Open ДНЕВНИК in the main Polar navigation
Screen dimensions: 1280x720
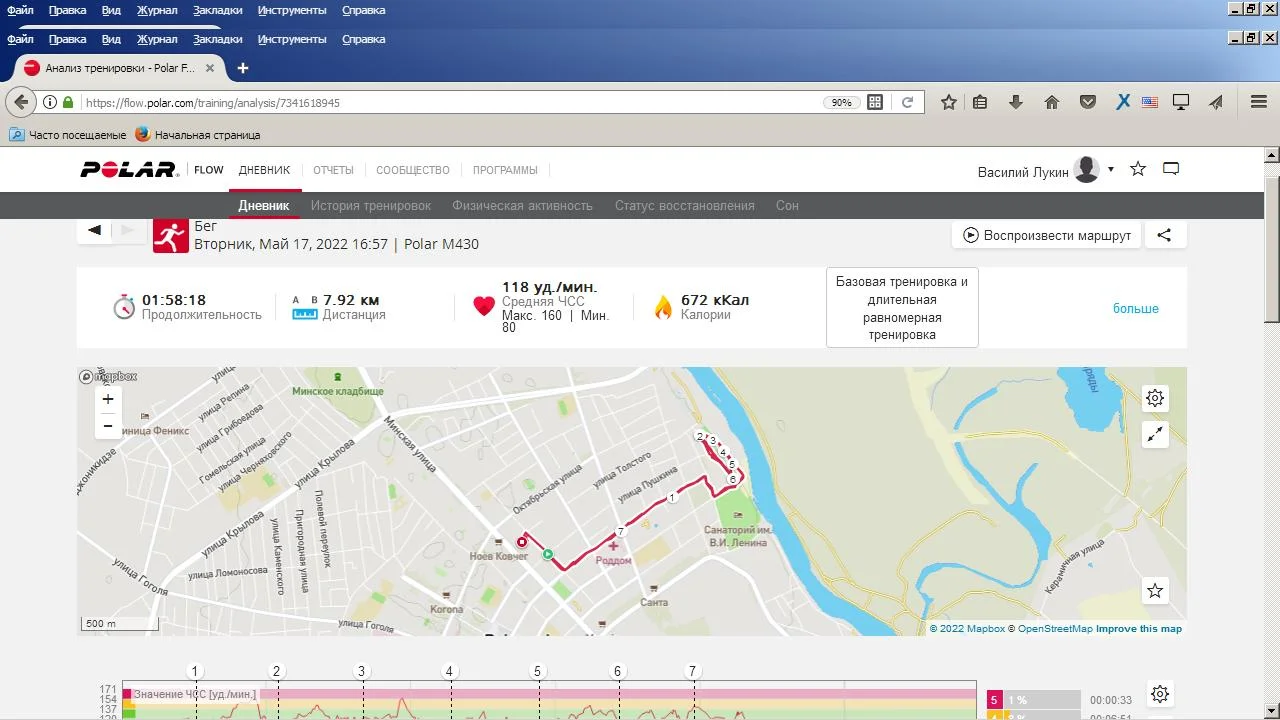[x=264, y=170]
